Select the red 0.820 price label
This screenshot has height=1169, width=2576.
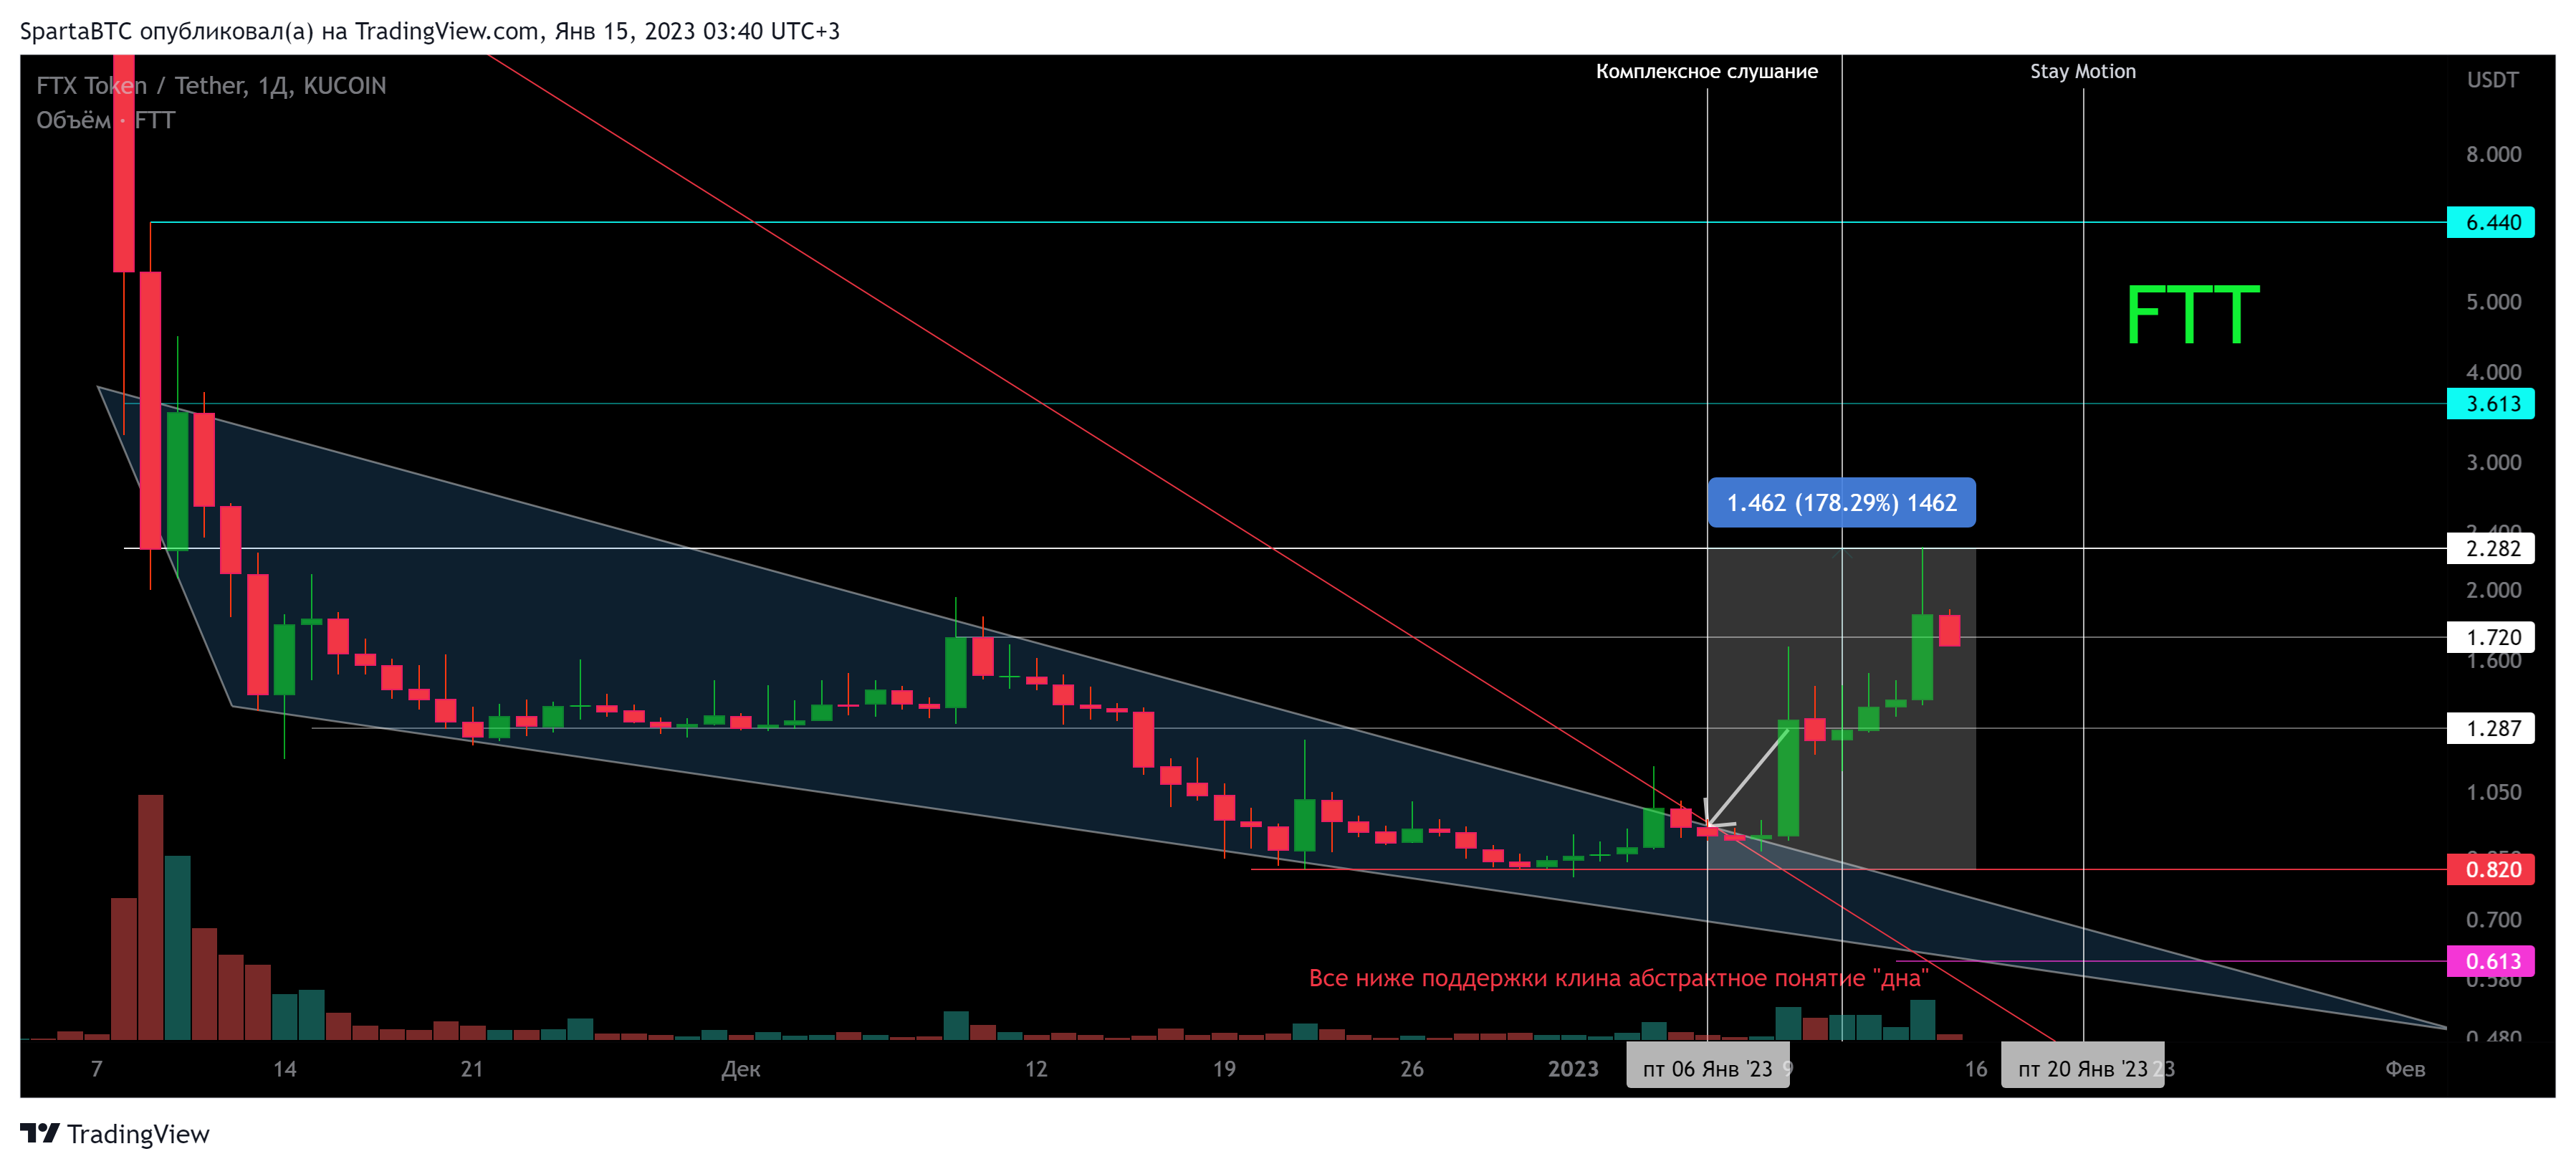[x=2490, y=869]
